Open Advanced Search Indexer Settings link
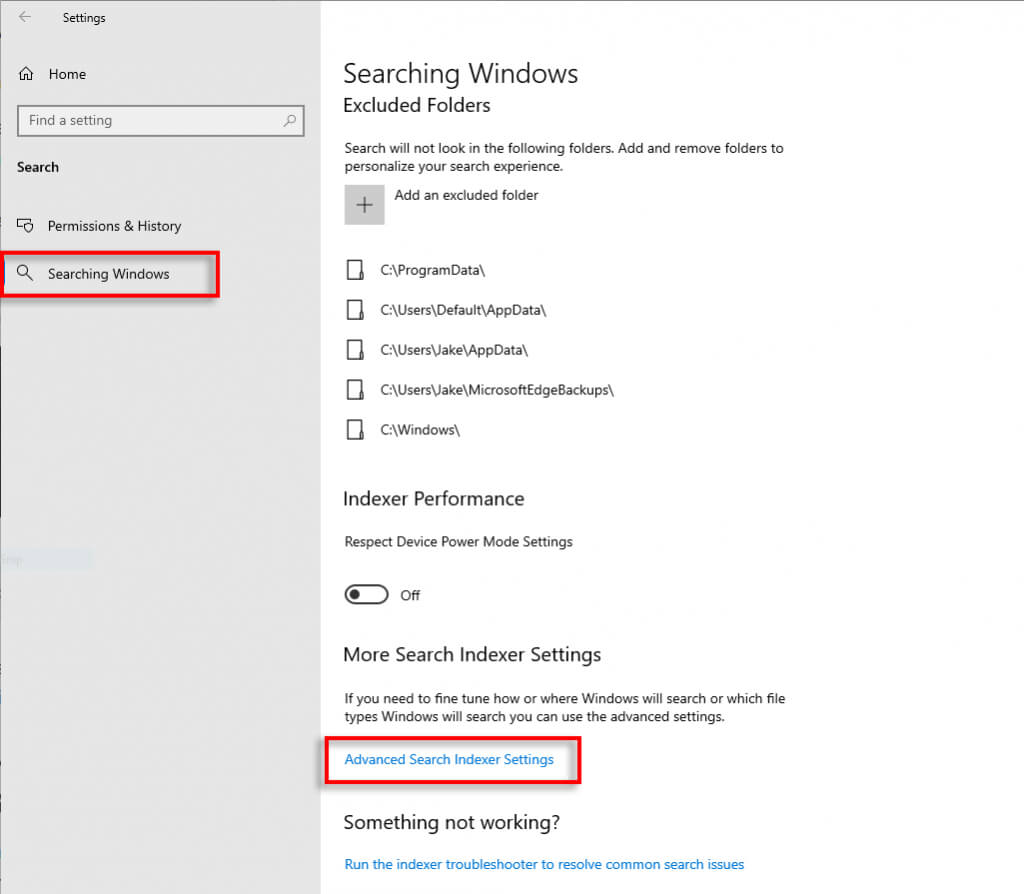The width and height of the screenshot is (1024, 894). tap(449, 760)
